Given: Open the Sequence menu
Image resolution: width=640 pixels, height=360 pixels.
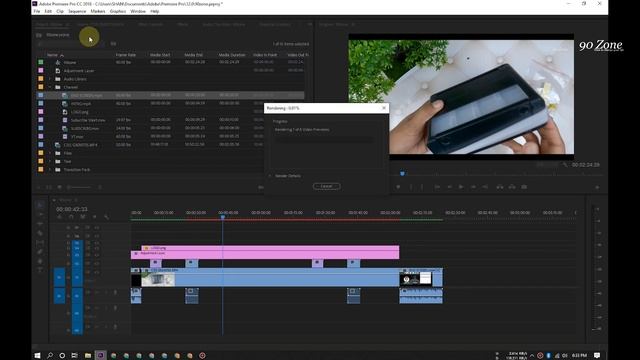Looking at the screenshot, I should point(77,11).
